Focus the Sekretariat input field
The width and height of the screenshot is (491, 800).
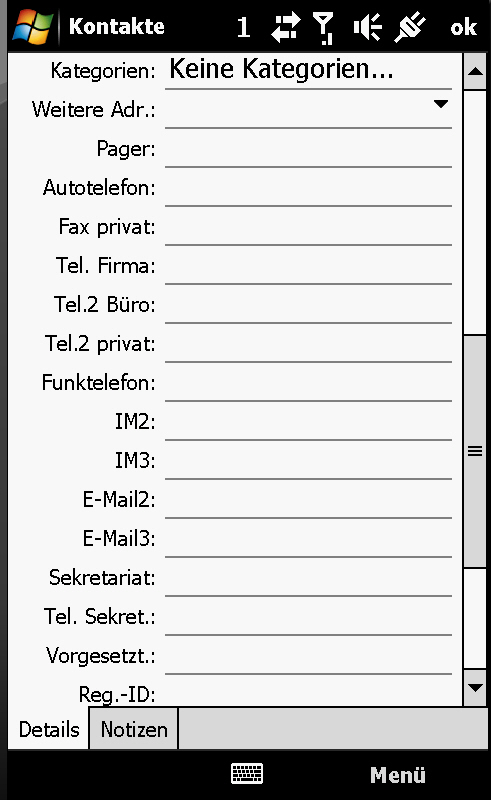tap(308, 578)
